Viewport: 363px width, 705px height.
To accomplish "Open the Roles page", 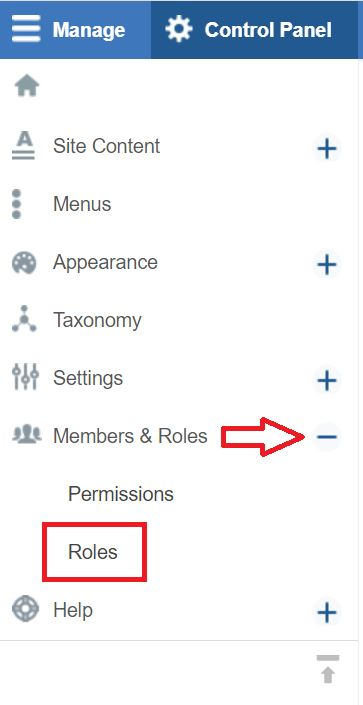I will click(x=93, y=552).
